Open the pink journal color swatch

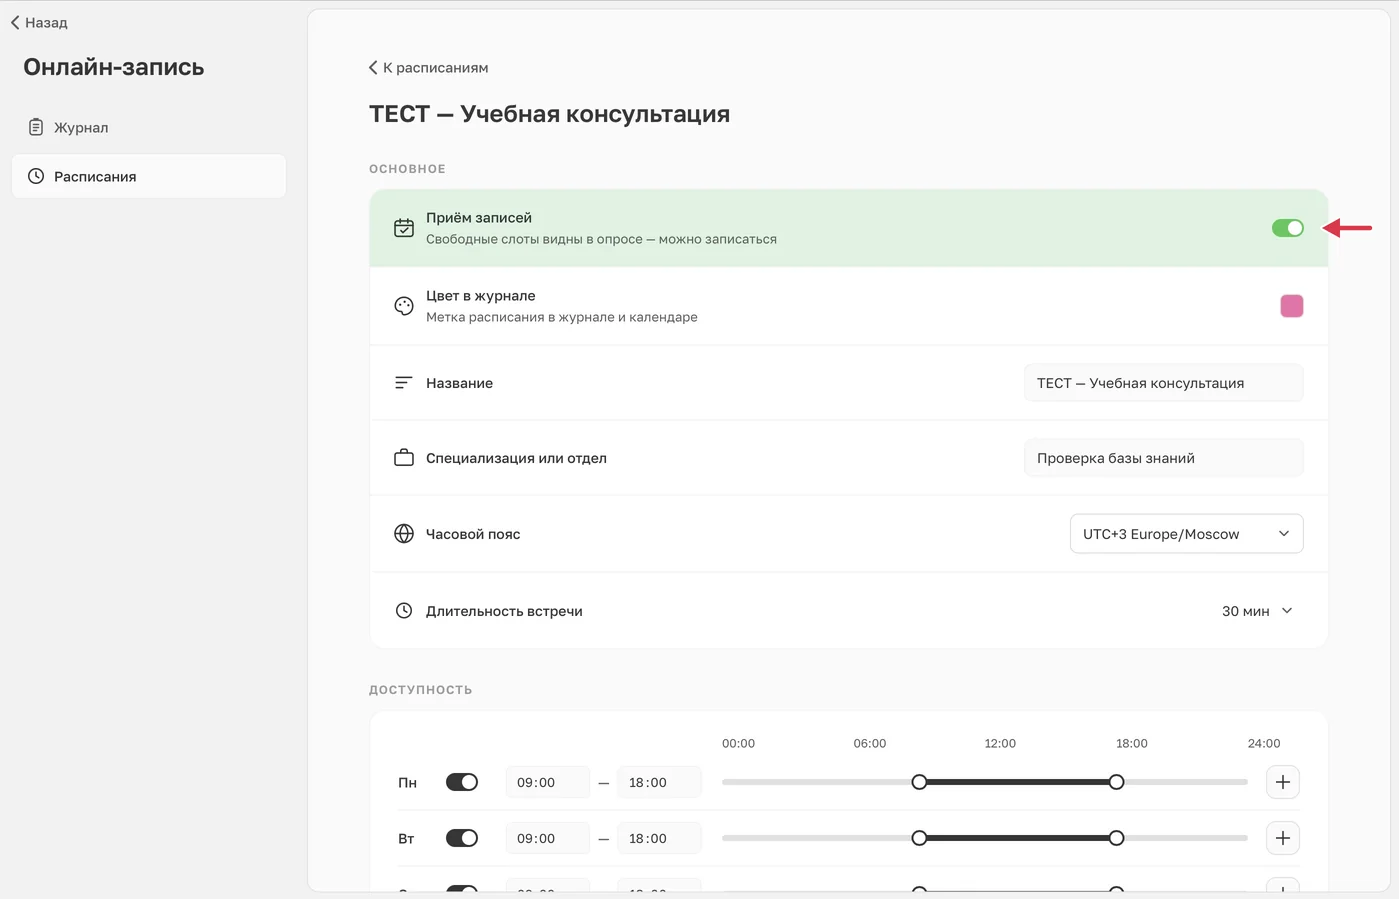(1292, 306)
